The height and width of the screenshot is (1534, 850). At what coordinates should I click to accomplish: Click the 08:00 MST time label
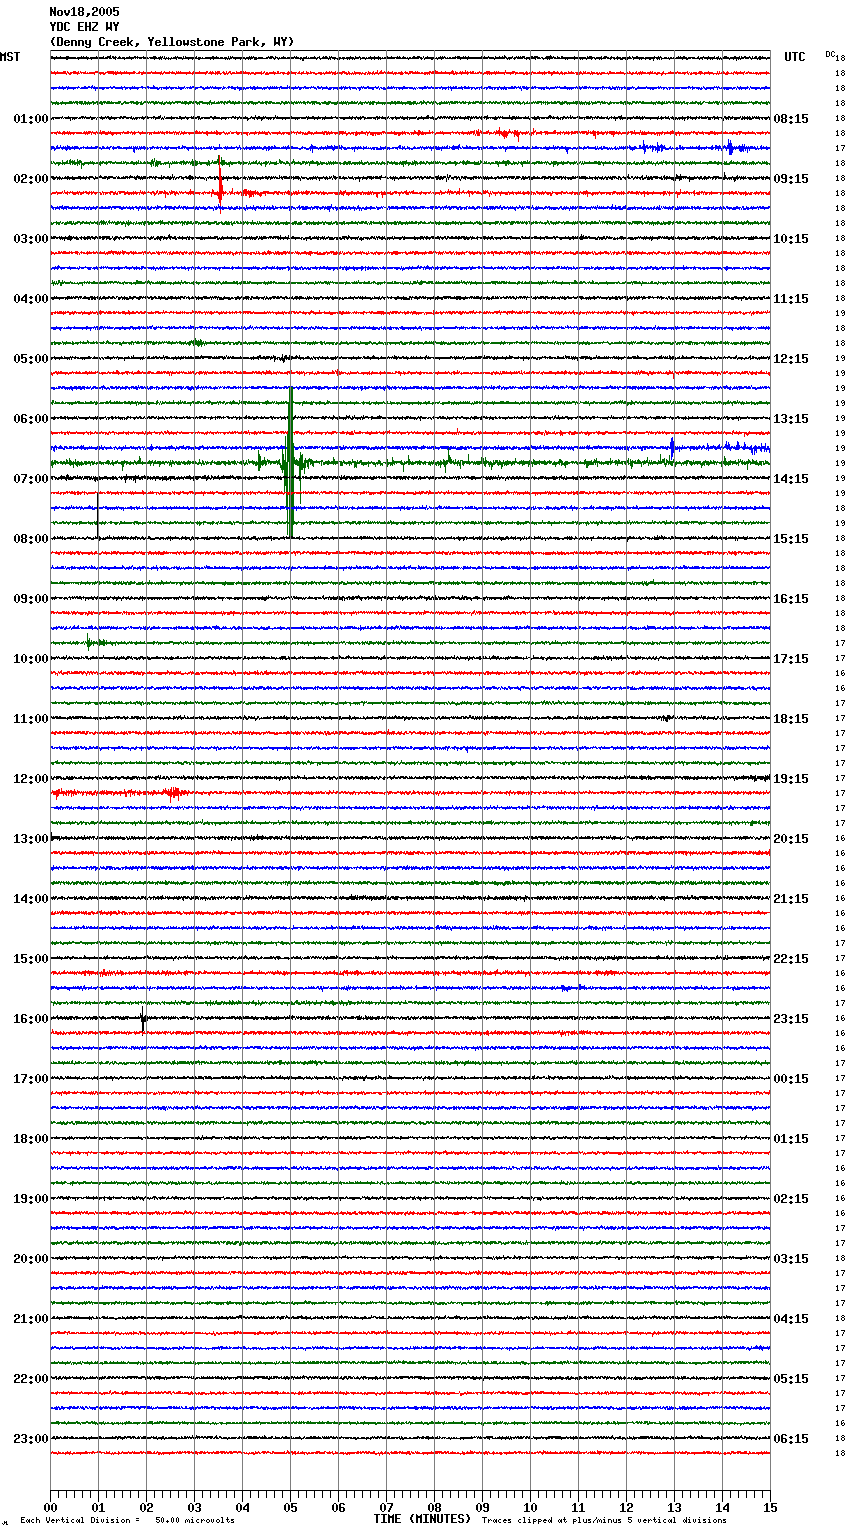pyautogui.click(x=31, y=539)
